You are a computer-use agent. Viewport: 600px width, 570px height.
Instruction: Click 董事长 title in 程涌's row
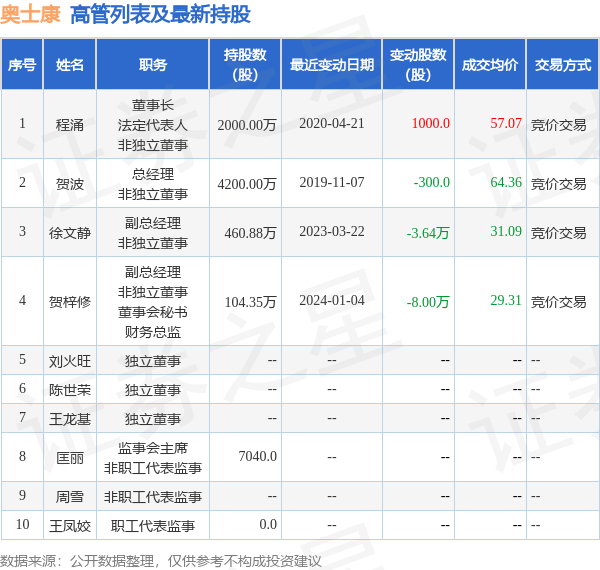(153, 105)
